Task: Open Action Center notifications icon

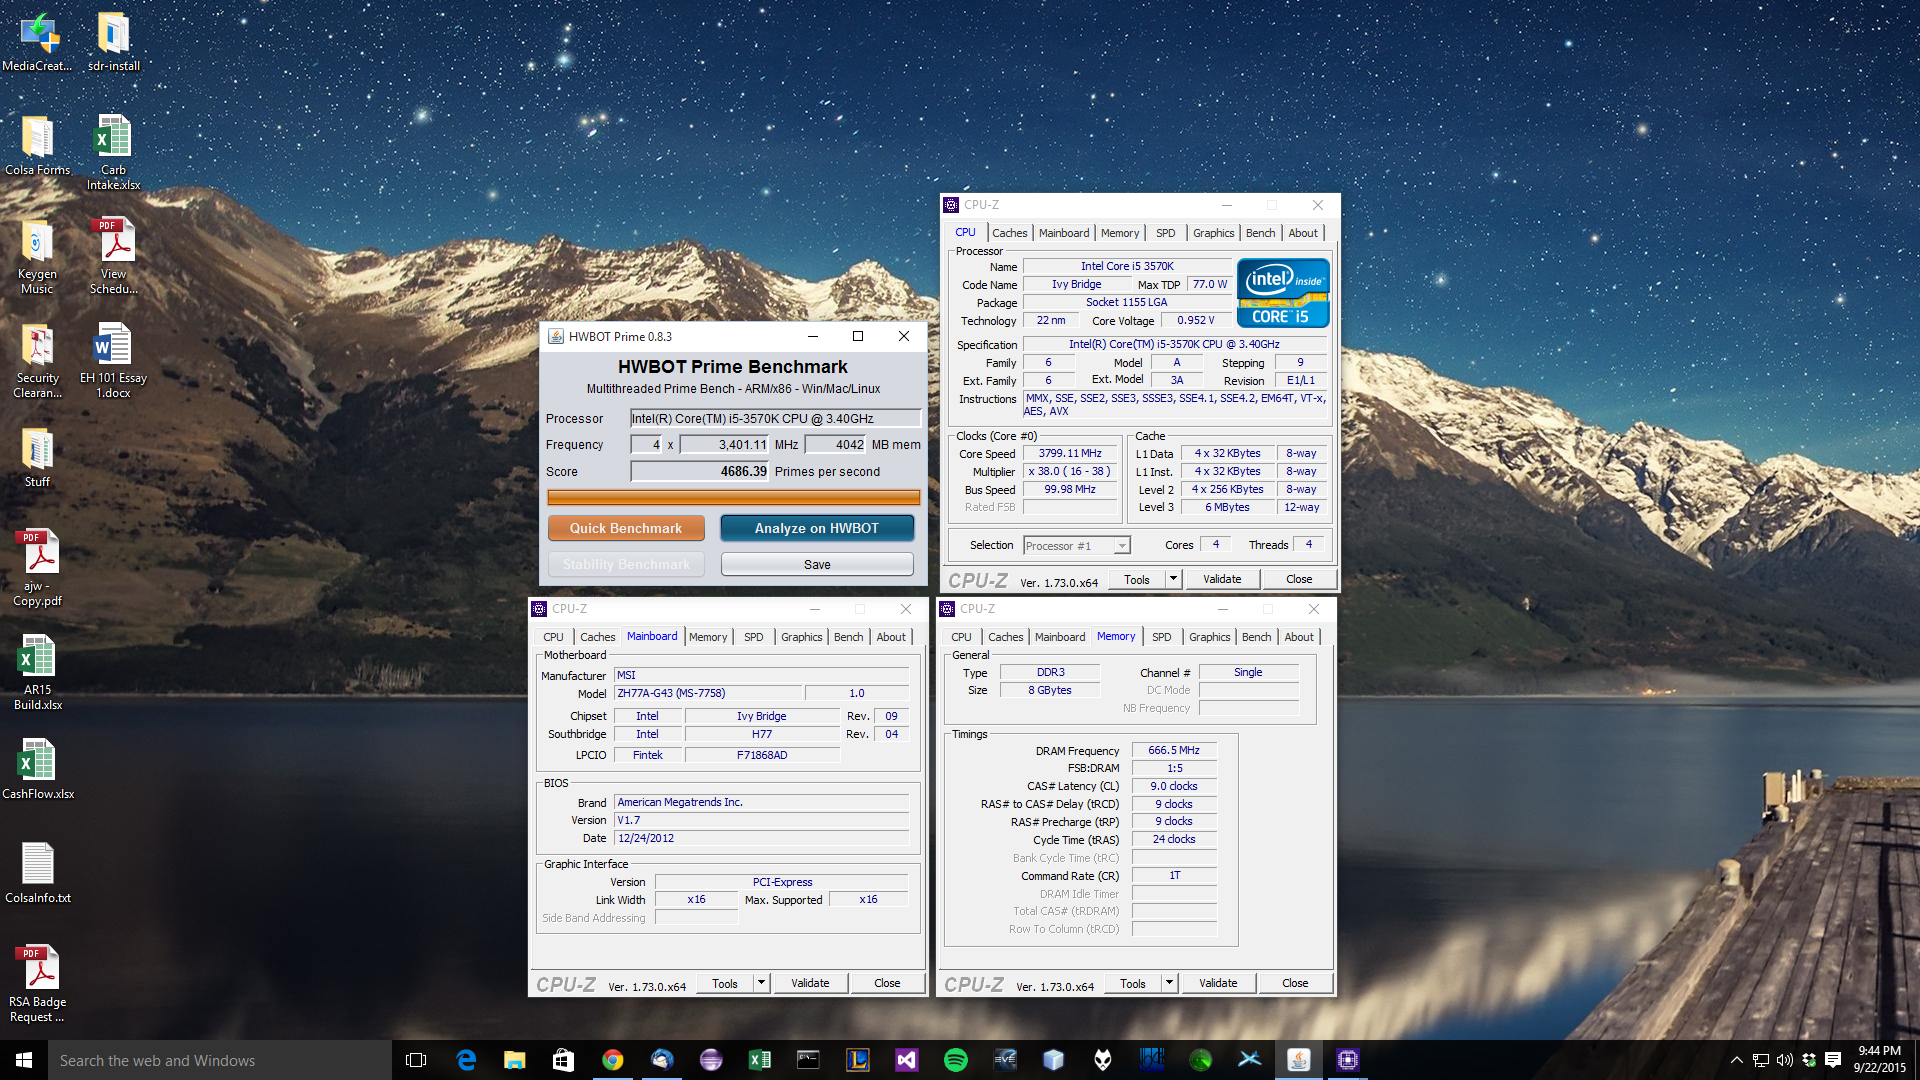Action: (1833, 1060)
